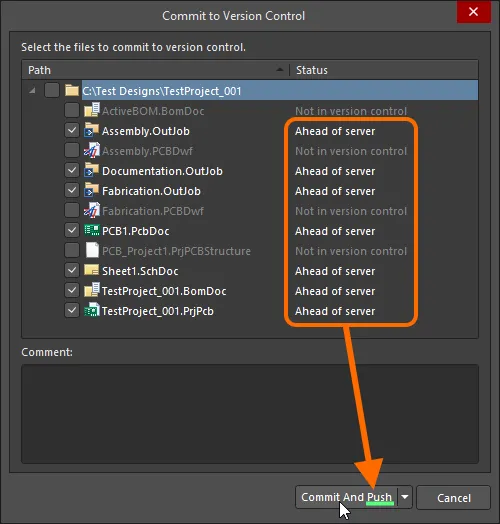Click the Cancel button
500x524 pixels.
point(454,498)
